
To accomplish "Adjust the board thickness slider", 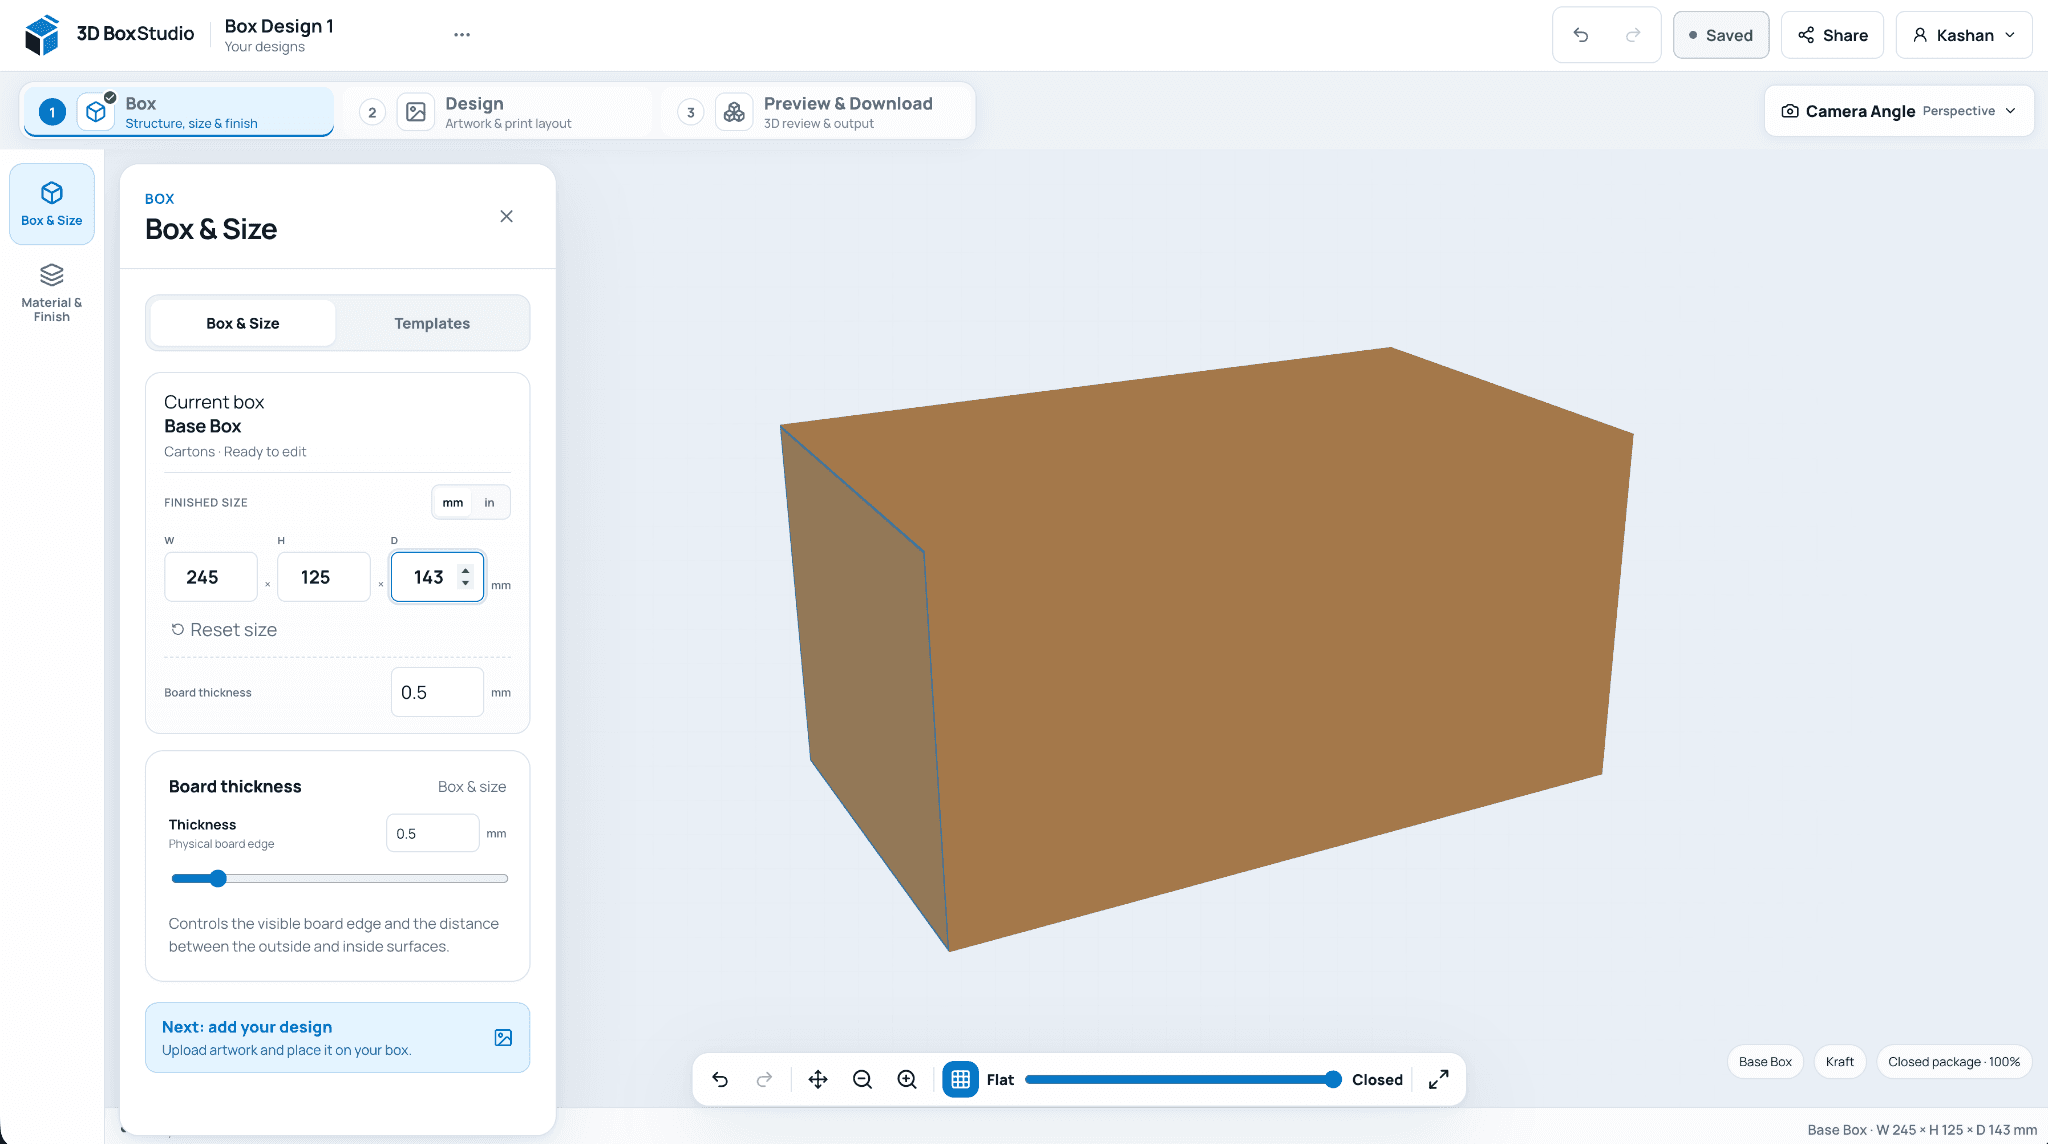I will point(340,879).
